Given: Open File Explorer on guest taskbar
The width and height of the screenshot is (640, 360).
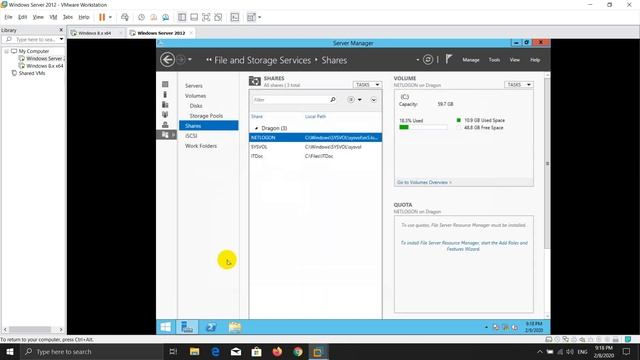Looking at the screenshot, I should [235, 327].
